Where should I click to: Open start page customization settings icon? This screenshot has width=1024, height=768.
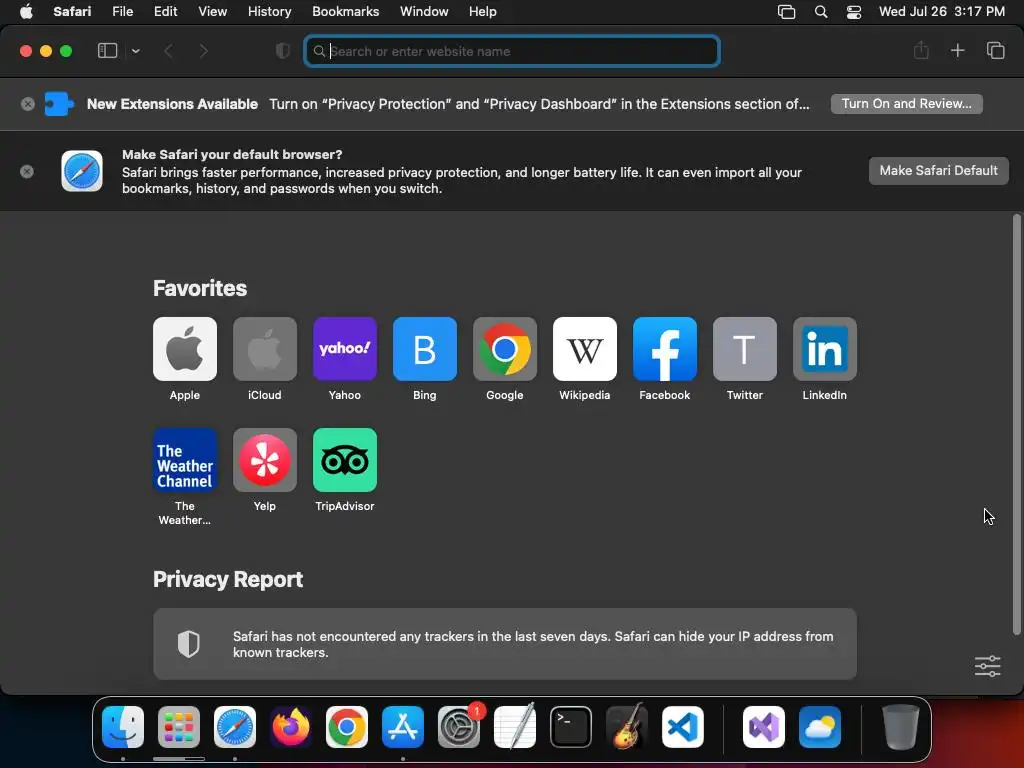(987, 666)
